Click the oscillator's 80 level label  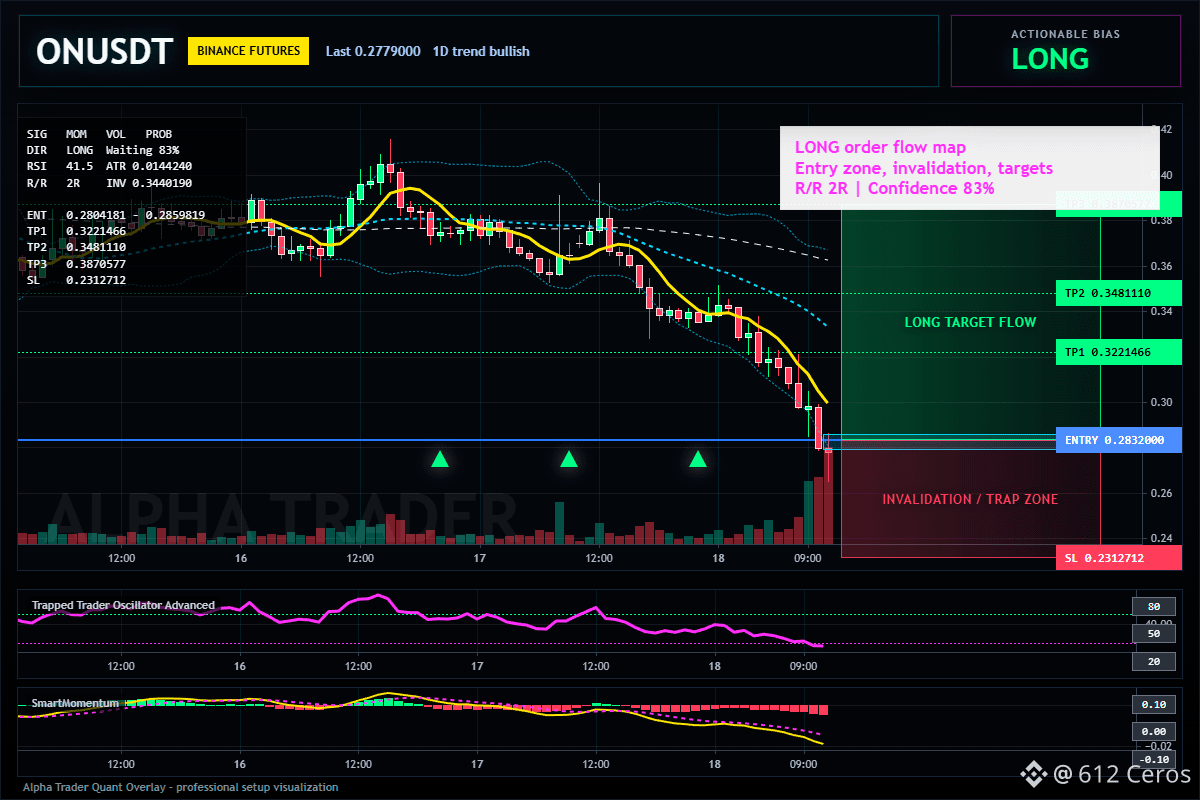(x=1153, y=606)
